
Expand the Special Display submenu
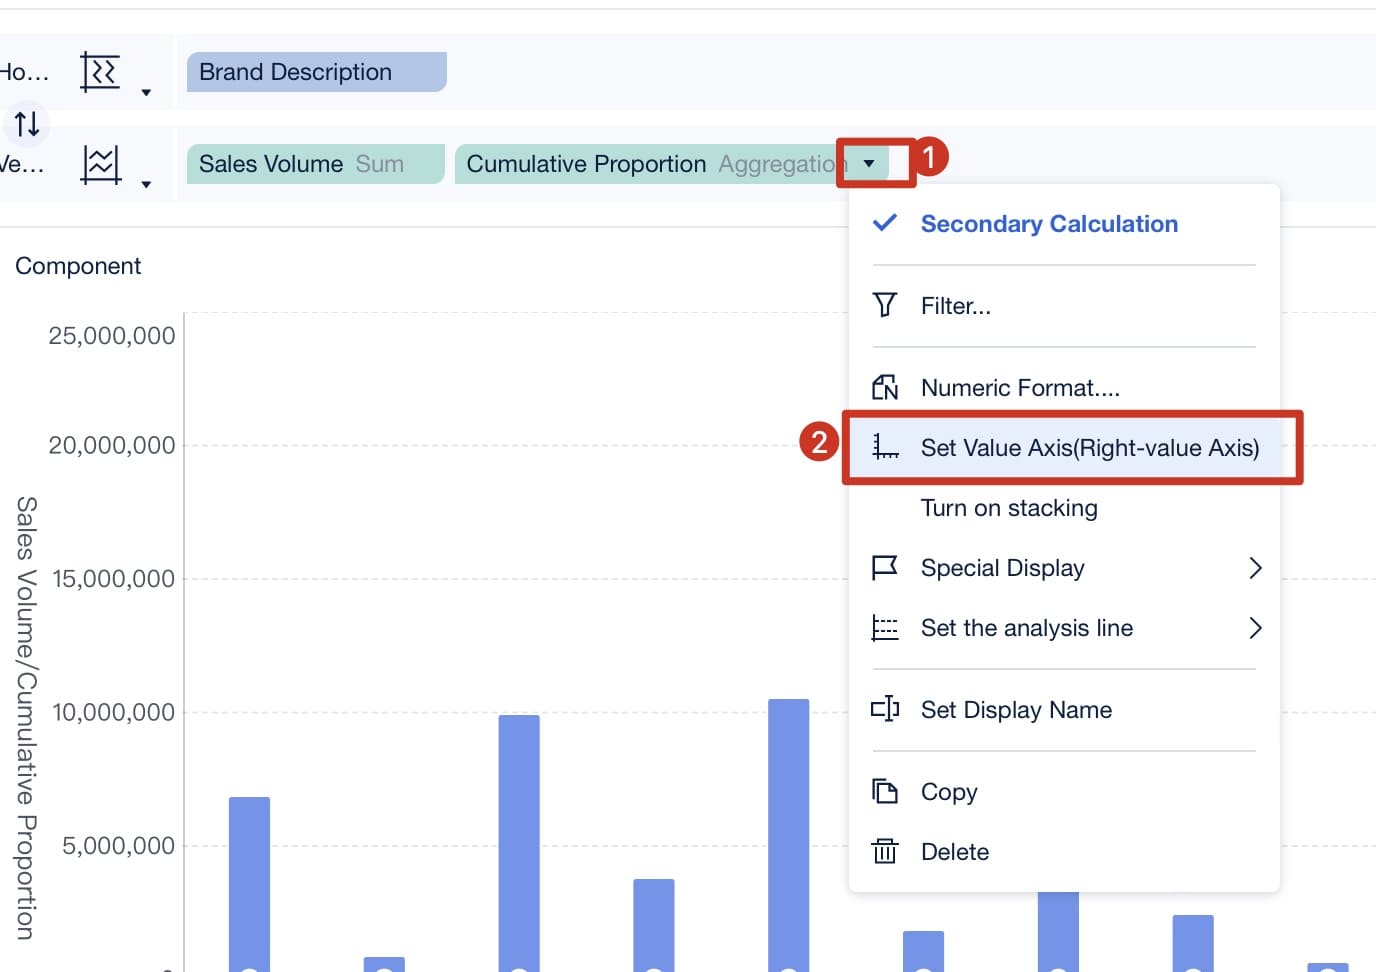[1064, 567]
